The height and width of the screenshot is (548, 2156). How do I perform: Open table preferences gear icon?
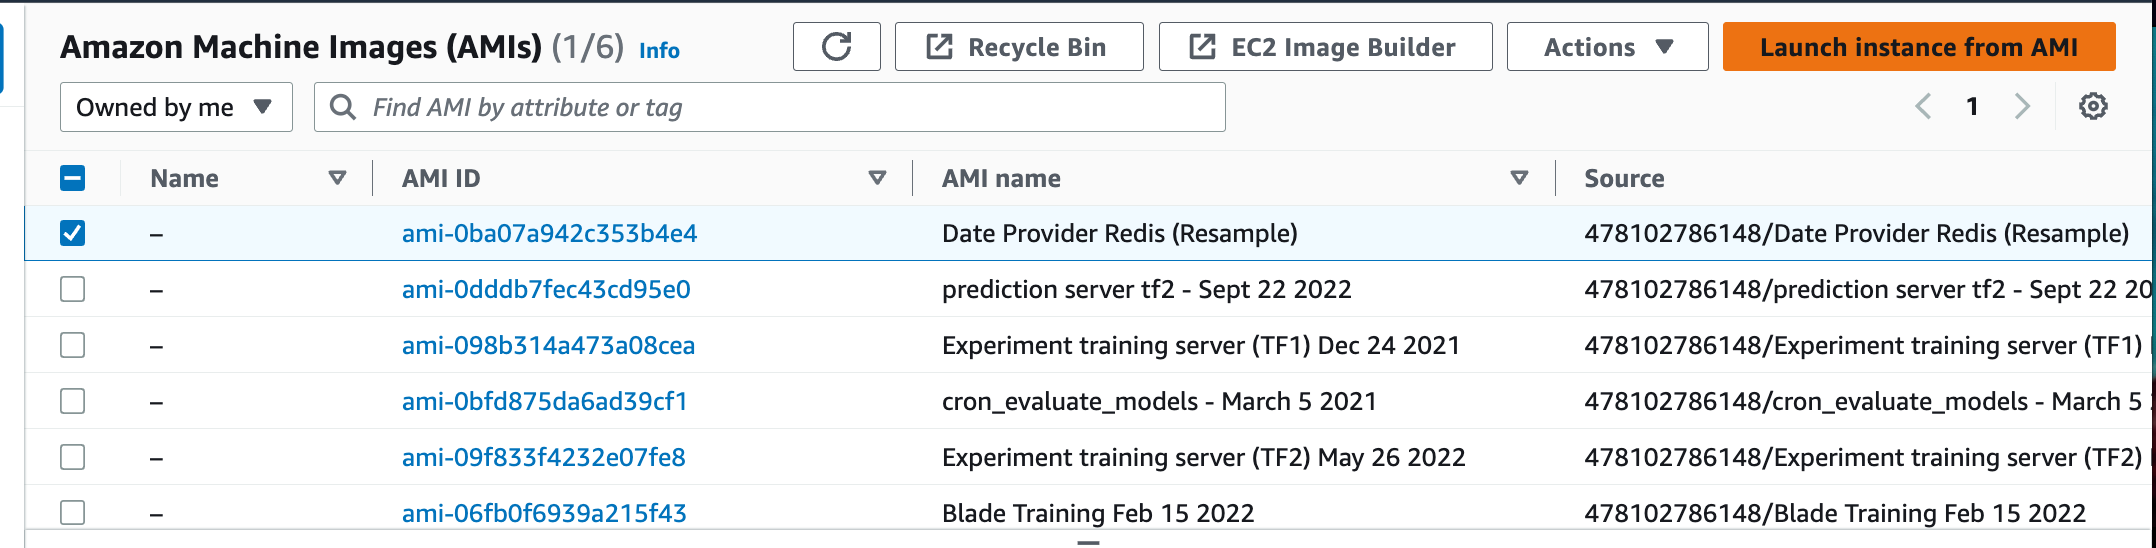point(2093,107)
